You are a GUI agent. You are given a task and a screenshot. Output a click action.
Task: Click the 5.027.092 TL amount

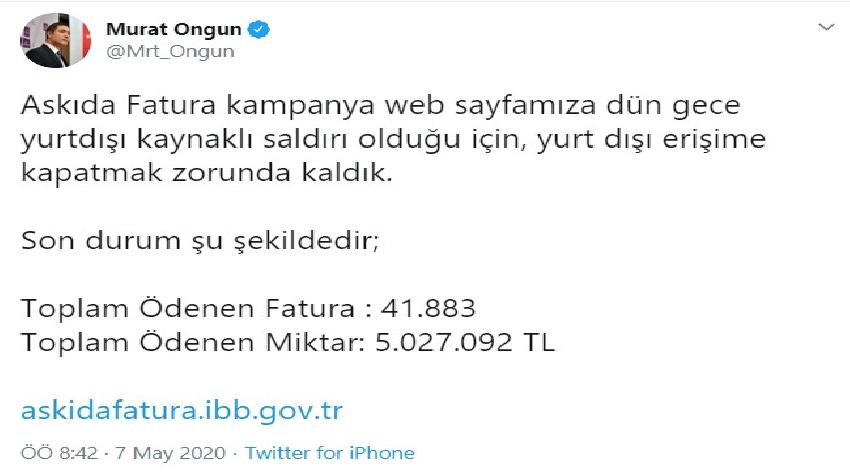pos(465,343)
